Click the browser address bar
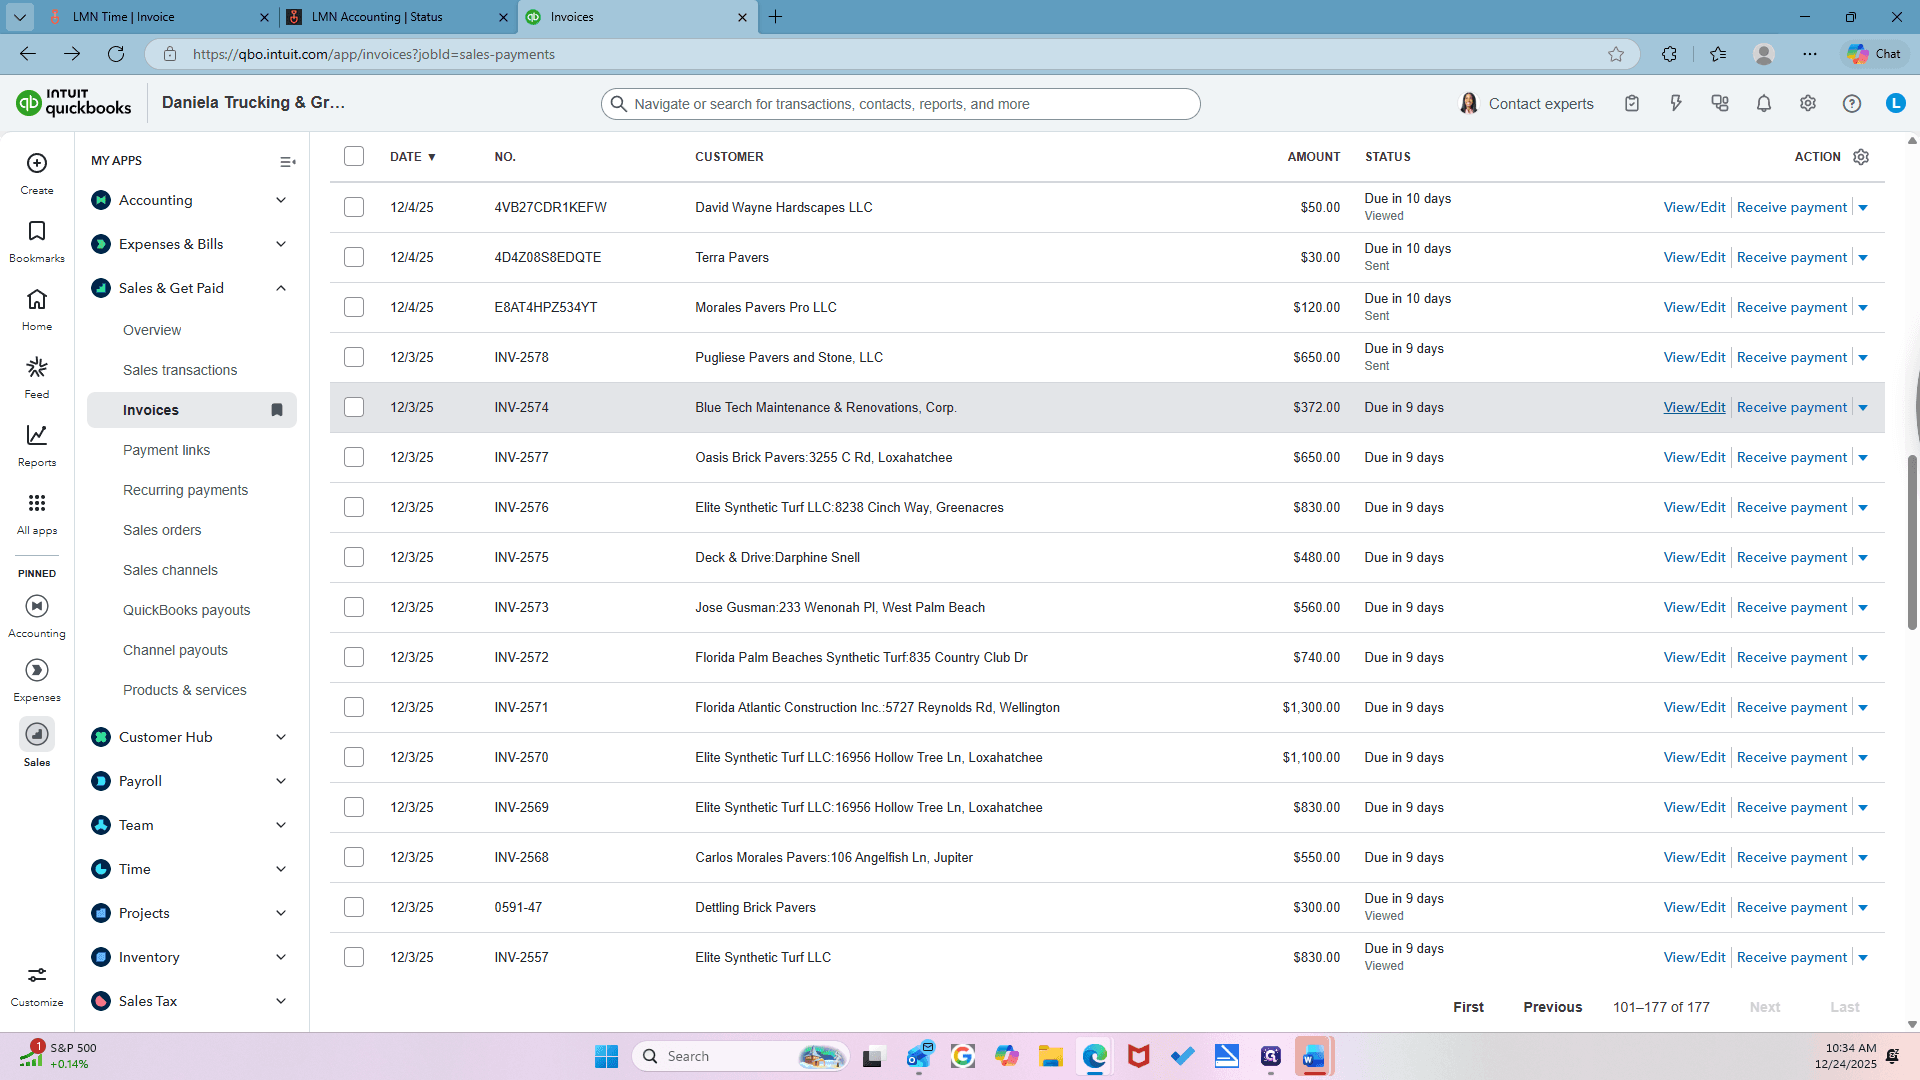Image resolution: width=1920 pixels, height=1080 pixels. pyautogui.click(x=890, y=54)
